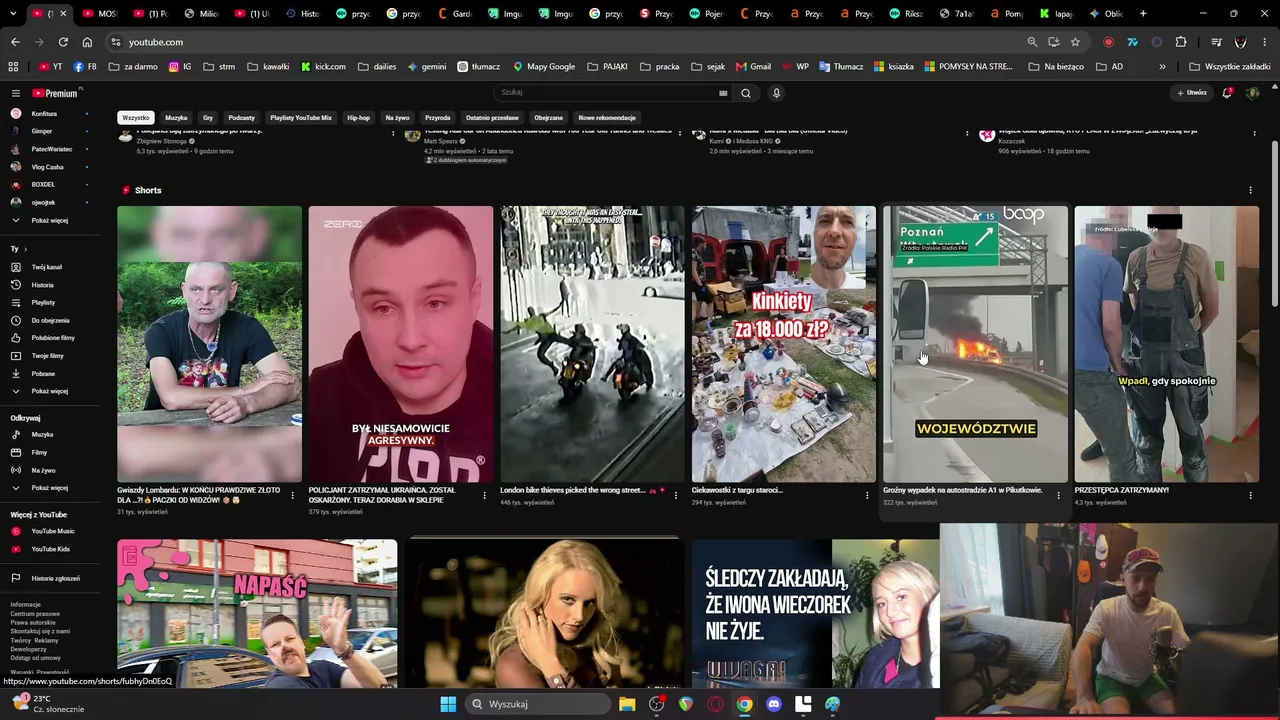Open options for Ciekawostki z targu short
This screenshot has height=720, width=1280.
coord(867,495)
